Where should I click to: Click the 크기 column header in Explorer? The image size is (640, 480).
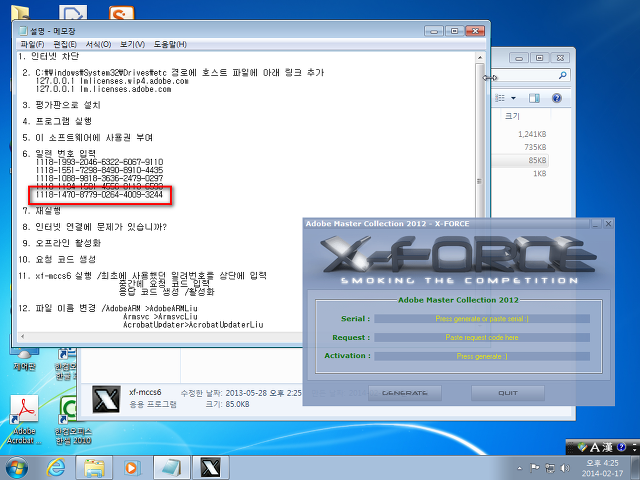[x=513, y=116]
